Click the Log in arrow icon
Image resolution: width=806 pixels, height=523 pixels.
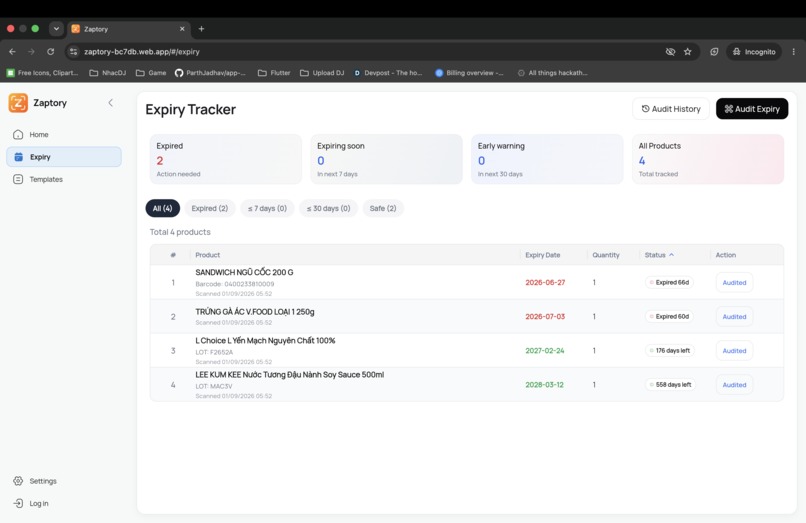pos(18,503)
